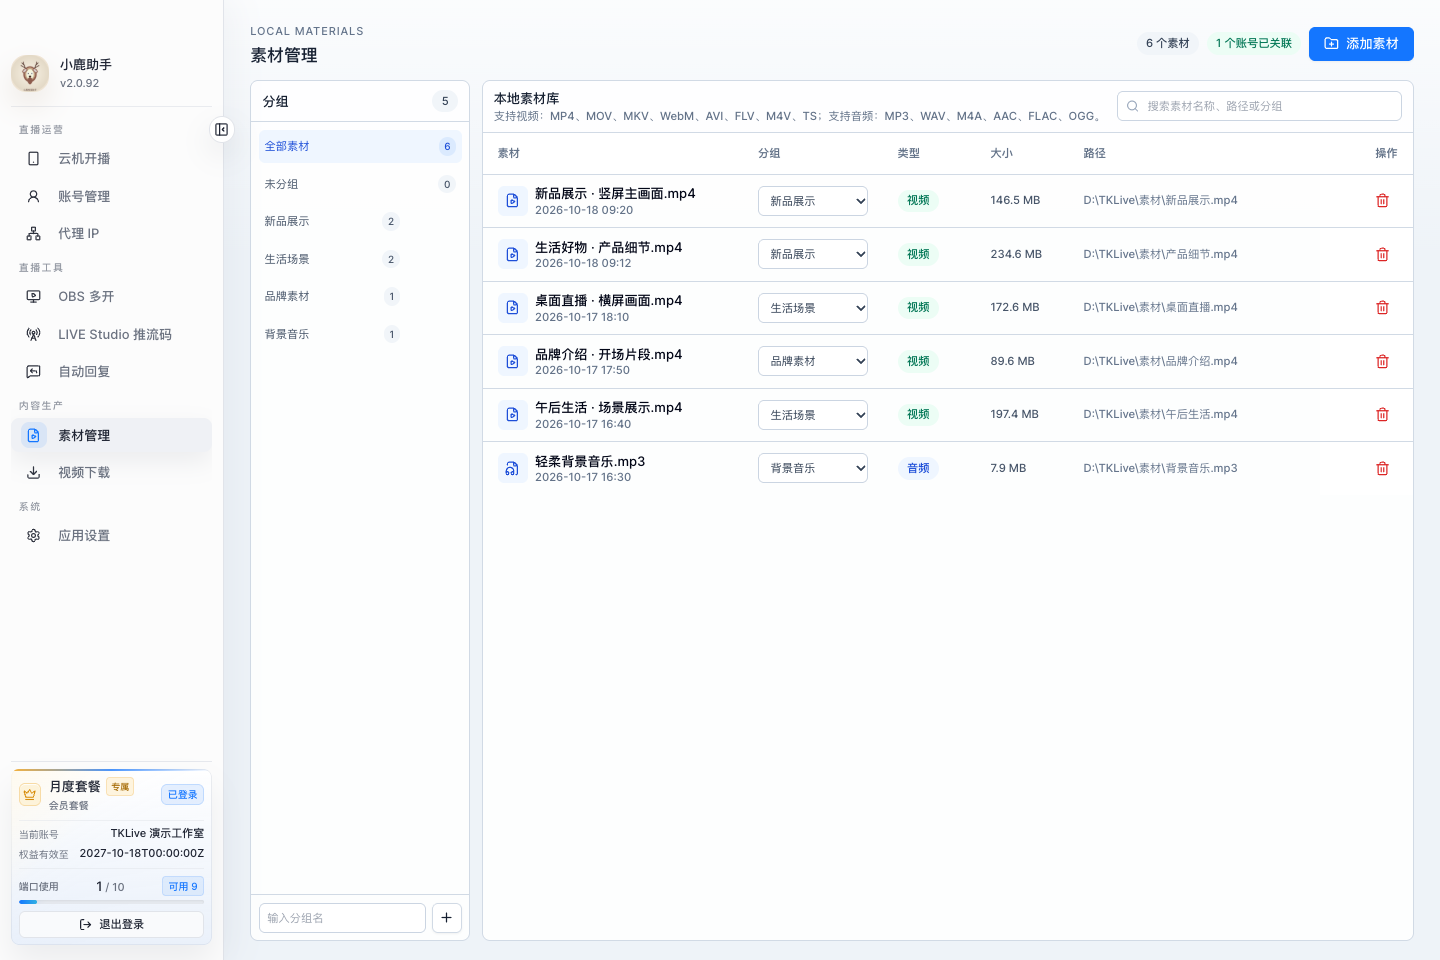
Task: Delete 午后生活 · 场景展示.mp4 with trash icon
Action: pyautogui.click(x=1382, y=415)
